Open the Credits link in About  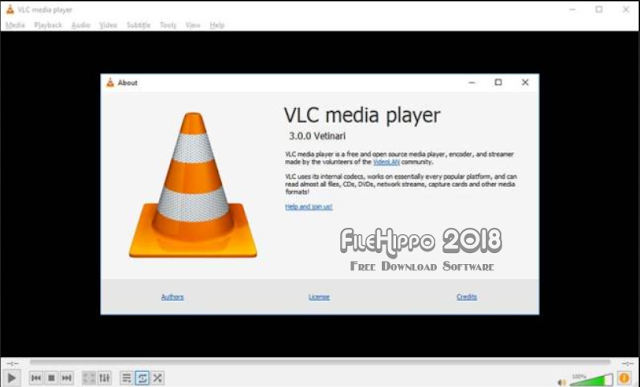467,297
